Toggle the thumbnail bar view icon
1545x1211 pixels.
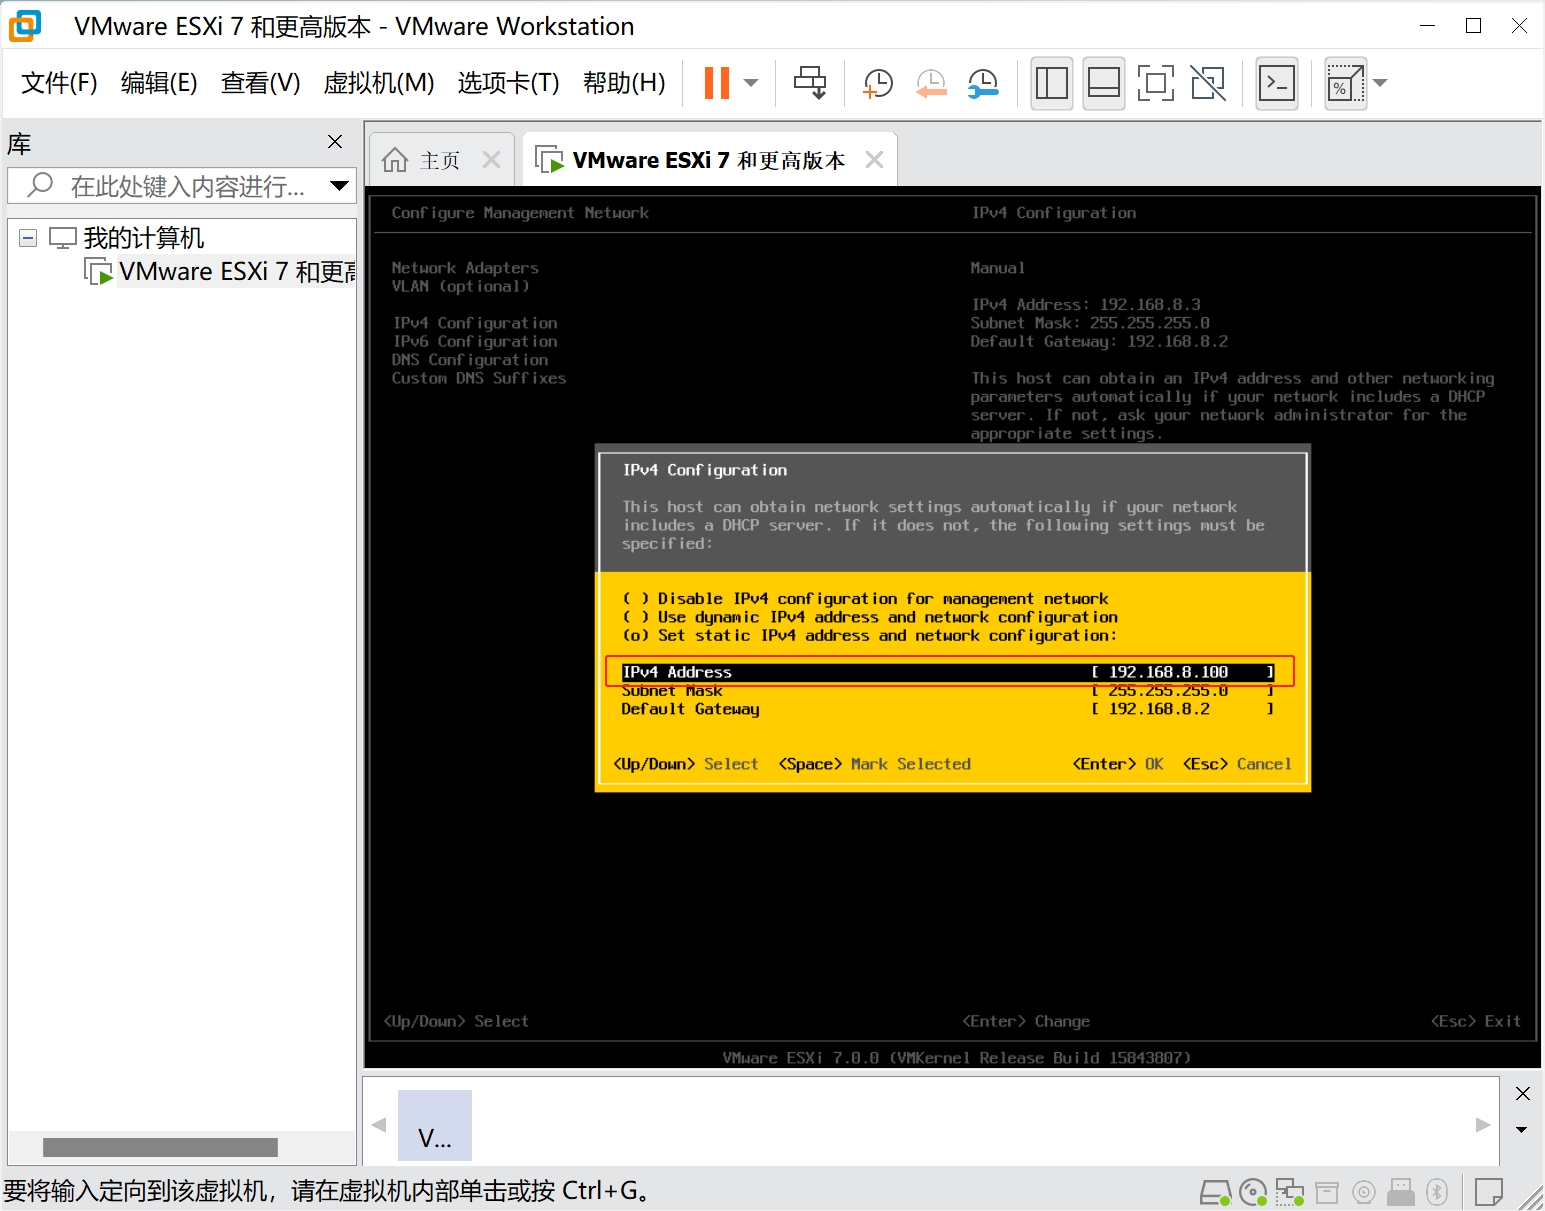coord(1103,83)
